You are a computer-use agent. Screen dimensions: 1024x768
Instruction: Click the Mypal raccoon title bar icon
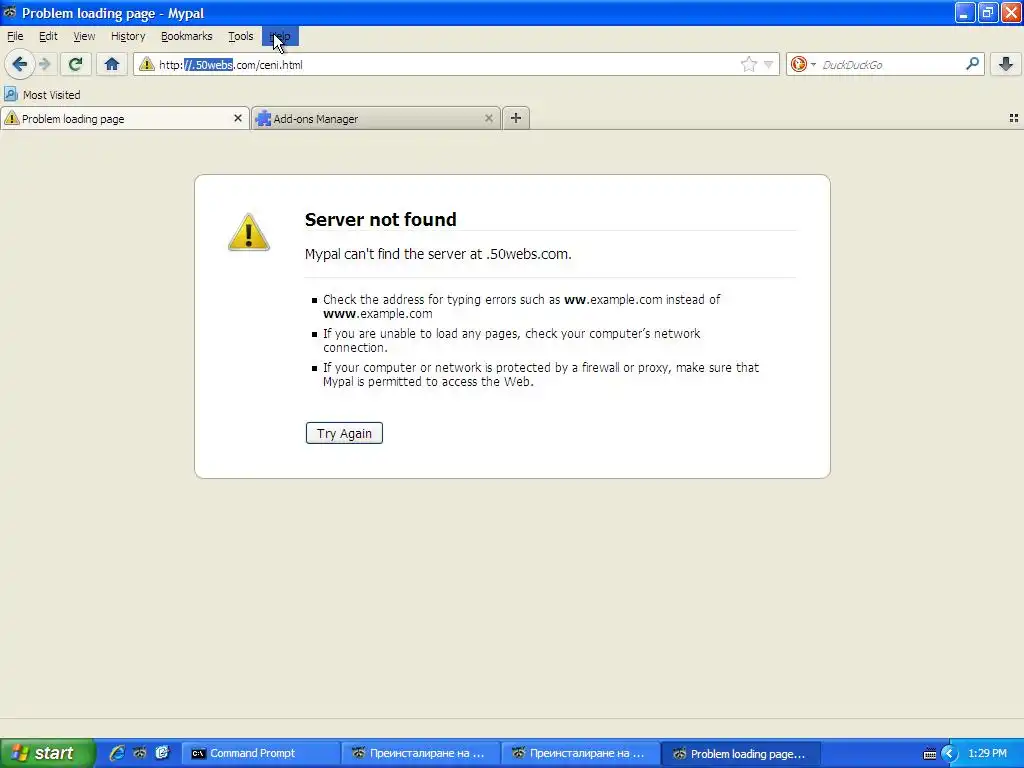click(10, 12)
